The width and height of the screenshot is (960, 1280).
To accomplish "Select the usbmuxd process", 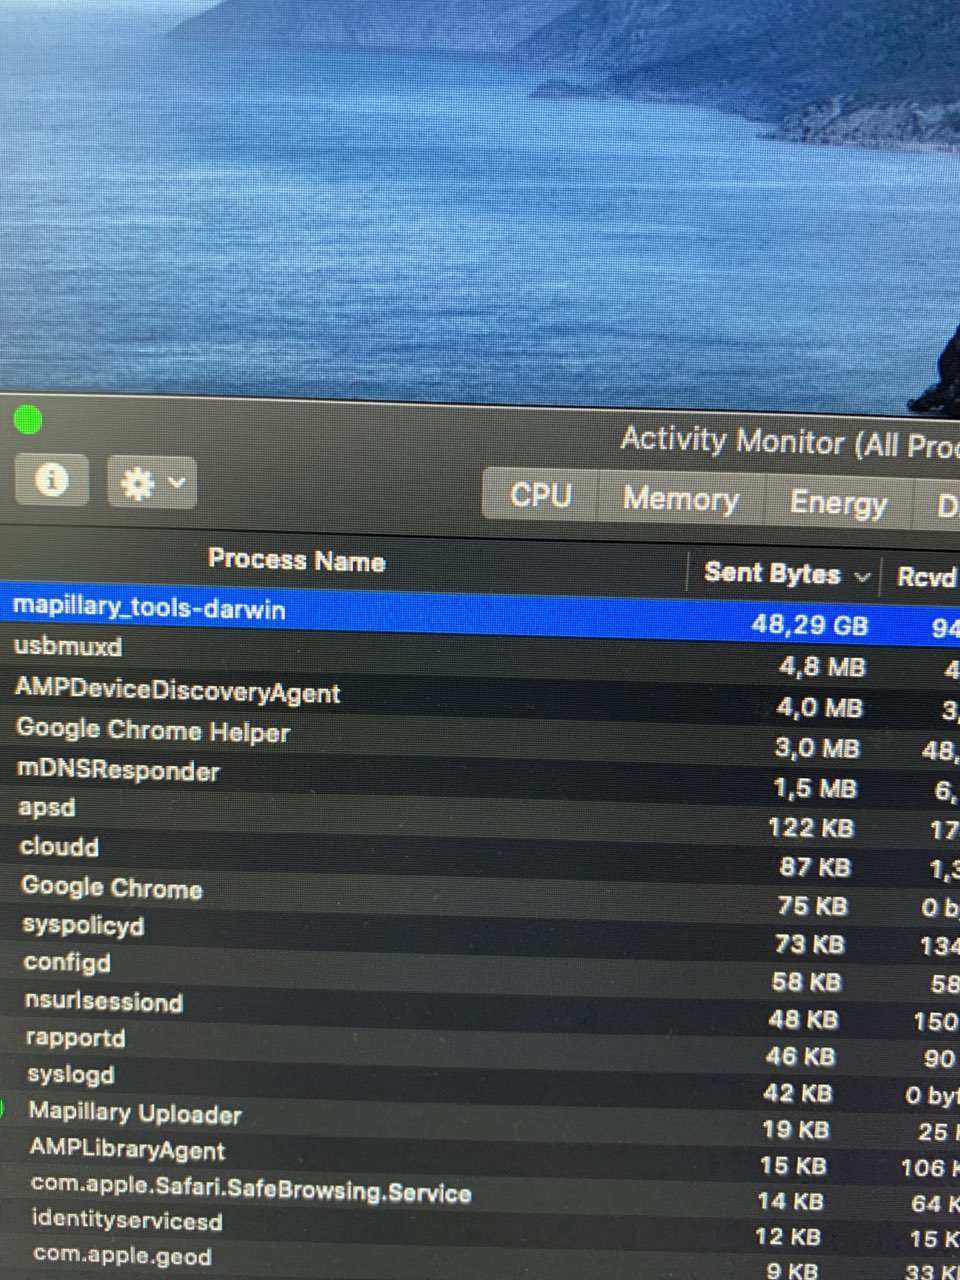I will 68,647.
